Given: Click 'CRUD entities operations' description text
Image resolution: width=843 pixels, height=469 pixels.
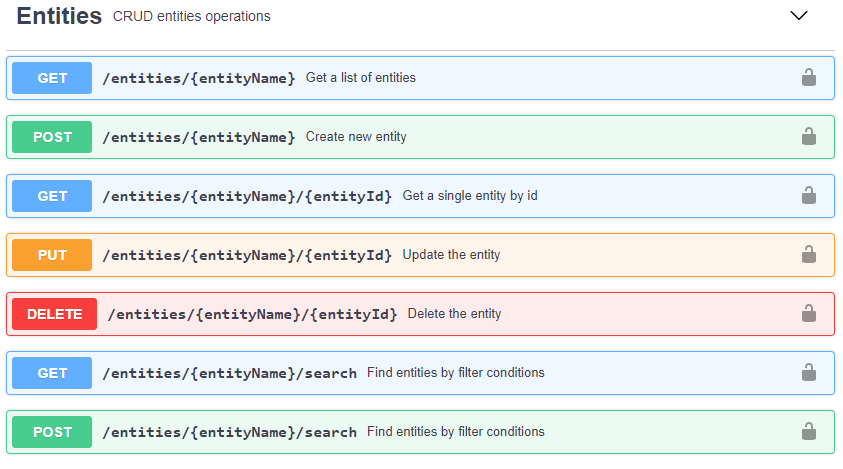Looking at the screenshot, I should 192,17.
